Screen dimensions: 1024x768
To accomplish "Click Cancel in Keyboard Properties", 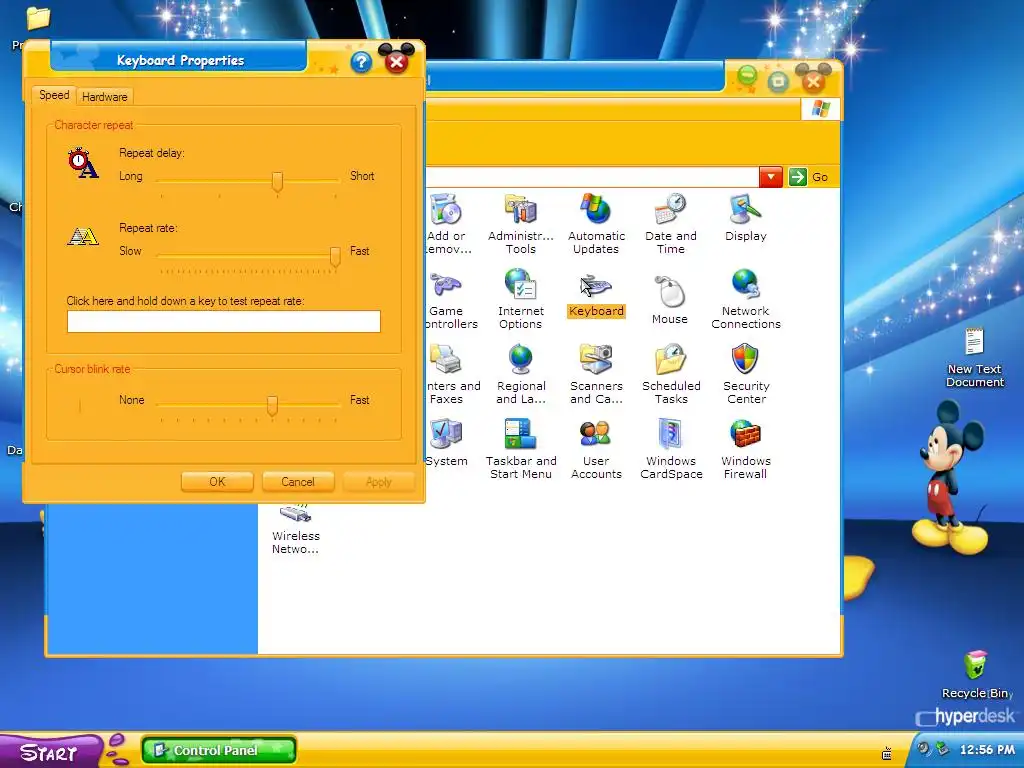I will point(298,482).
